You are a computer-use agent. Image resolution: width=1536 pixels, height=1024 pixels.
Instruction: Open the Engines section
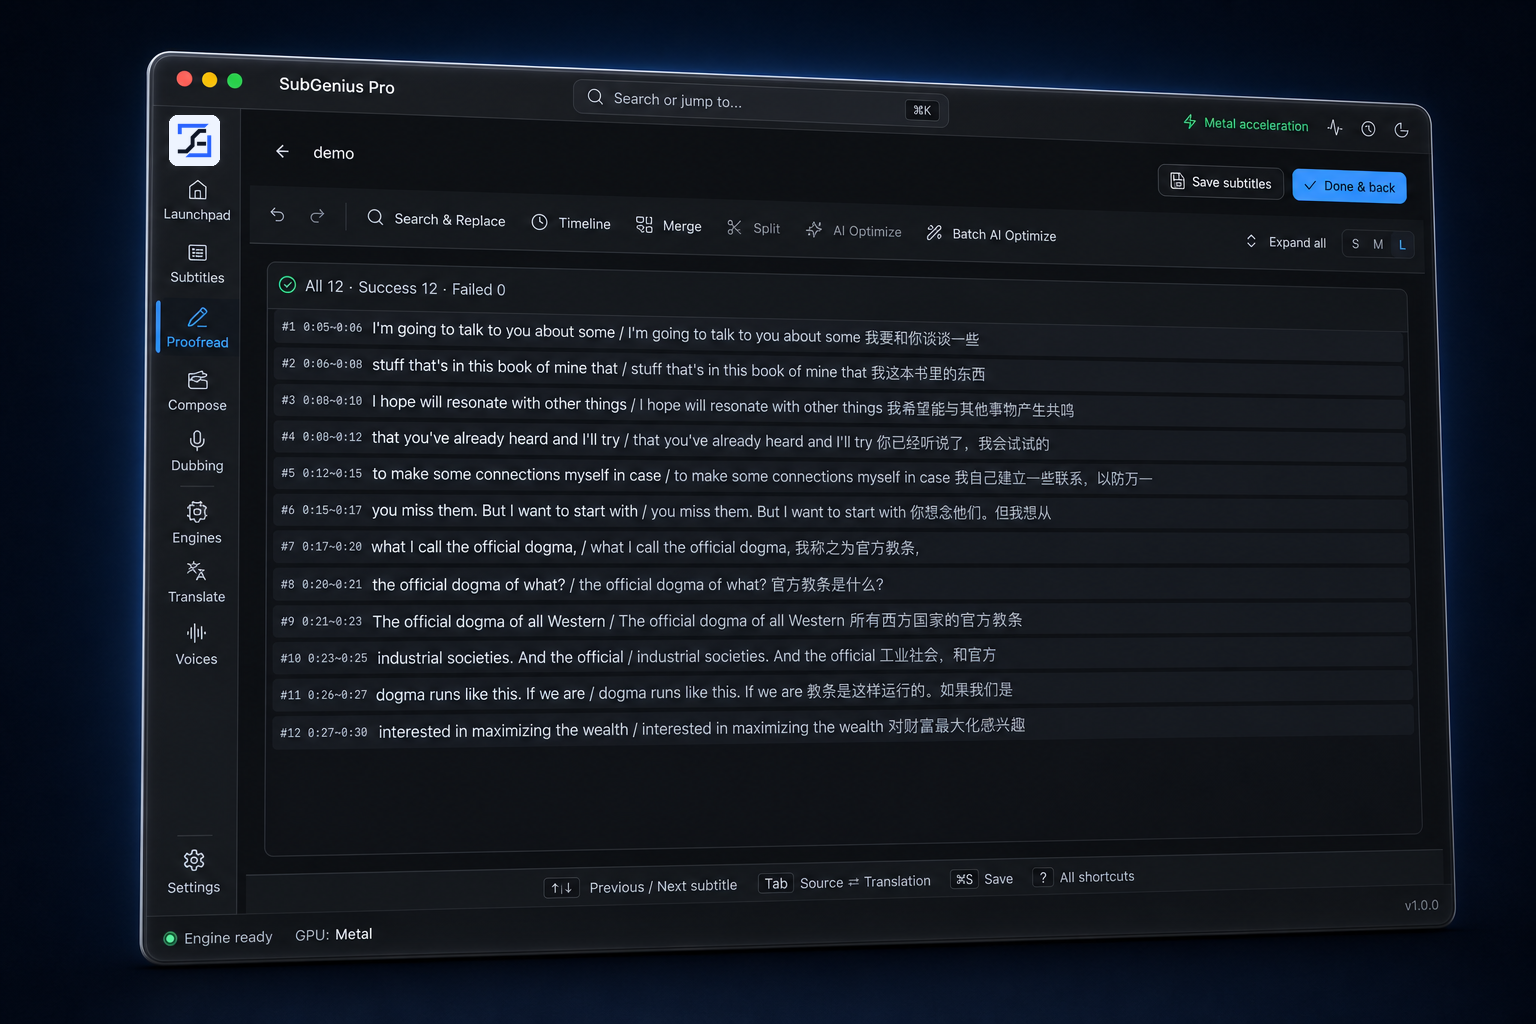[197, 523]
